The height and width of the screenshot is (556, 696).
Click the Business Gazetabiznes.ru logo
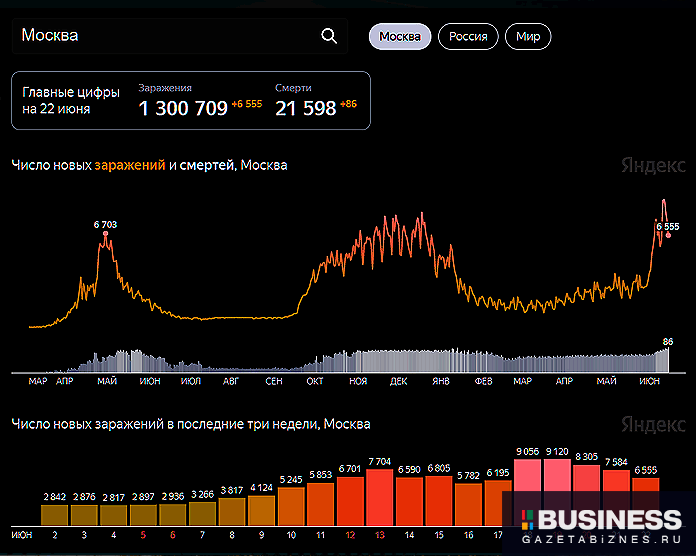coord(603,526)
